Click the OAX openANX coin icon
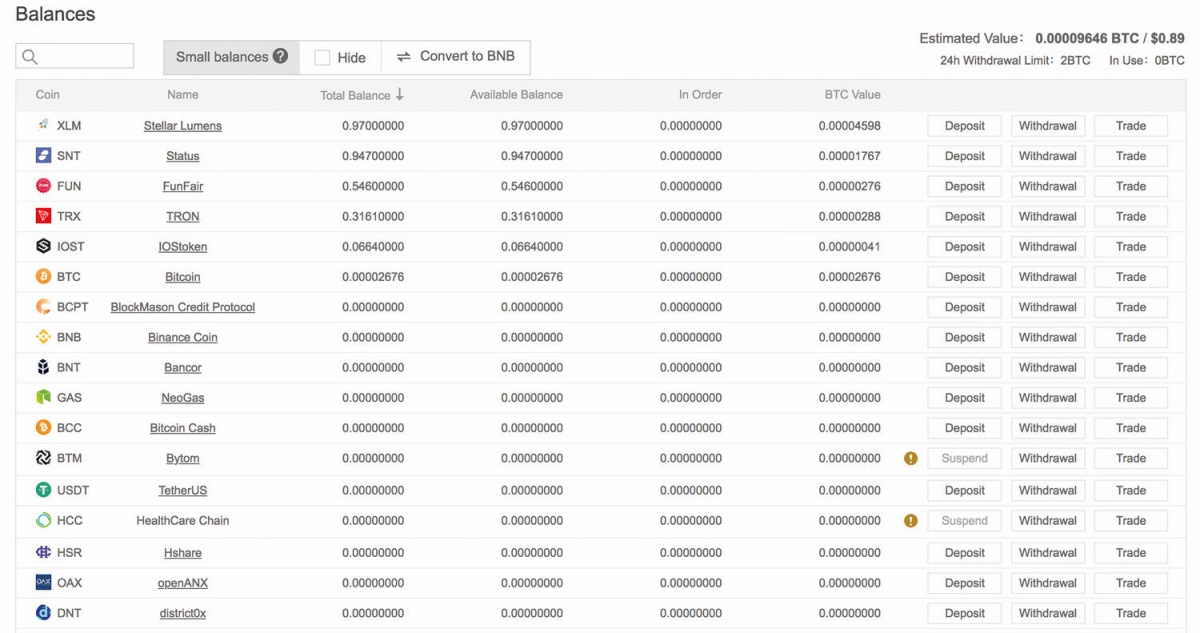The height and width of the screenshot is (633, 1200). (x=43, y=582)
